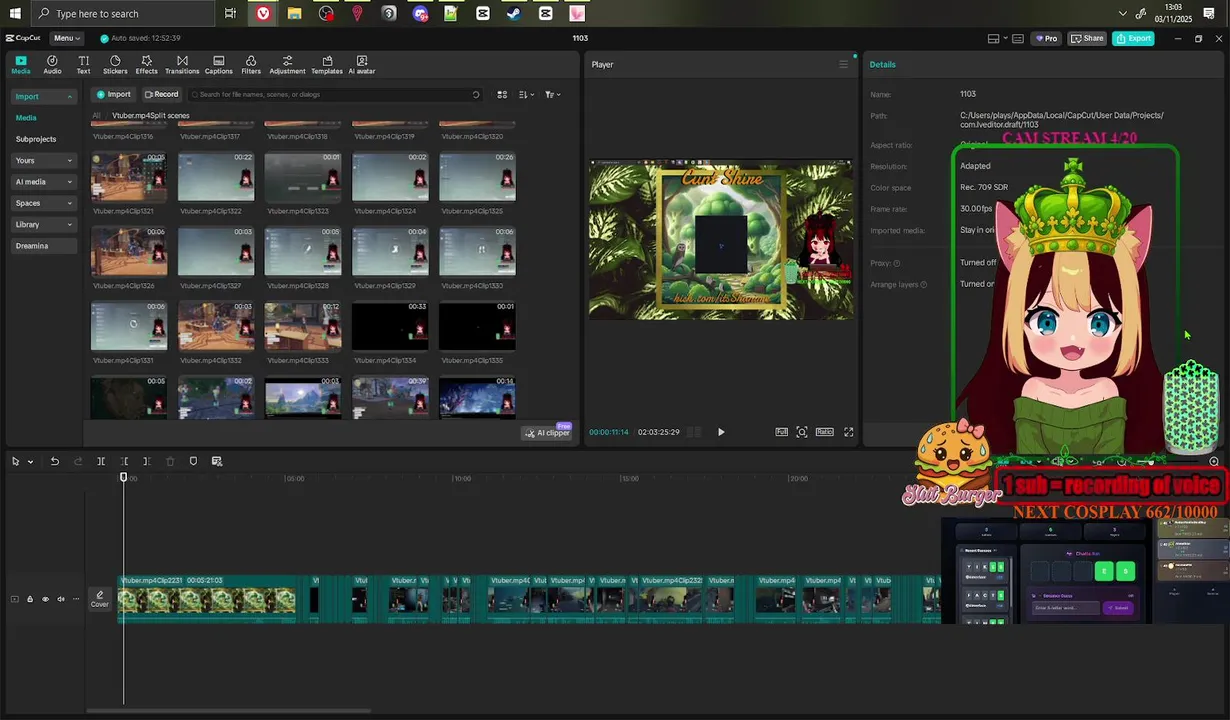Open Dreamina in the left sidebar
The height and width of the screenshot is (720, 1230).
(x=44, y=246)
